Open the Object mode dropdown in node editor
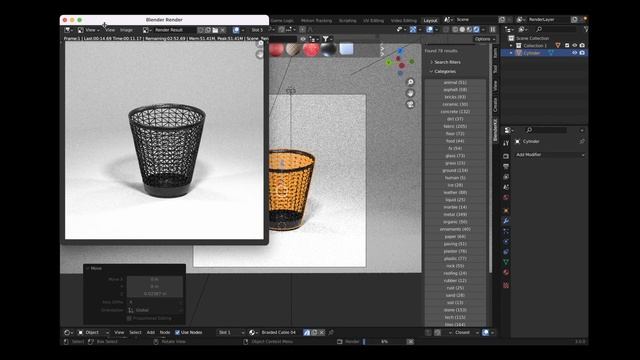 click(94, 332)
